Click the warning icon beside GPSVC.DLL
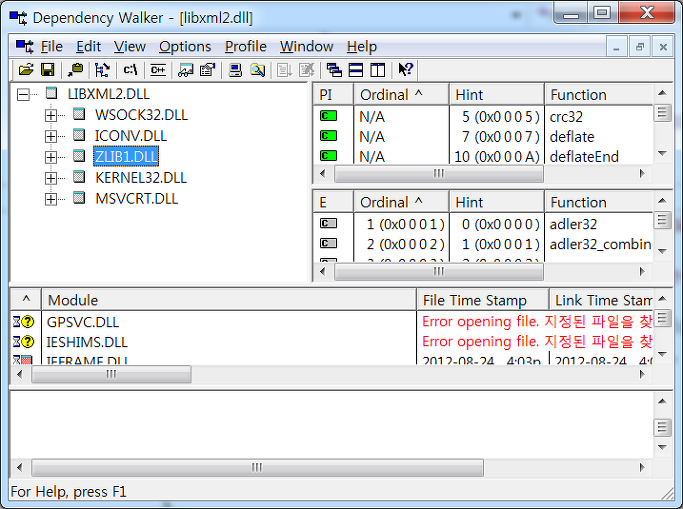The image size is (683, 509). coord(24,322)
